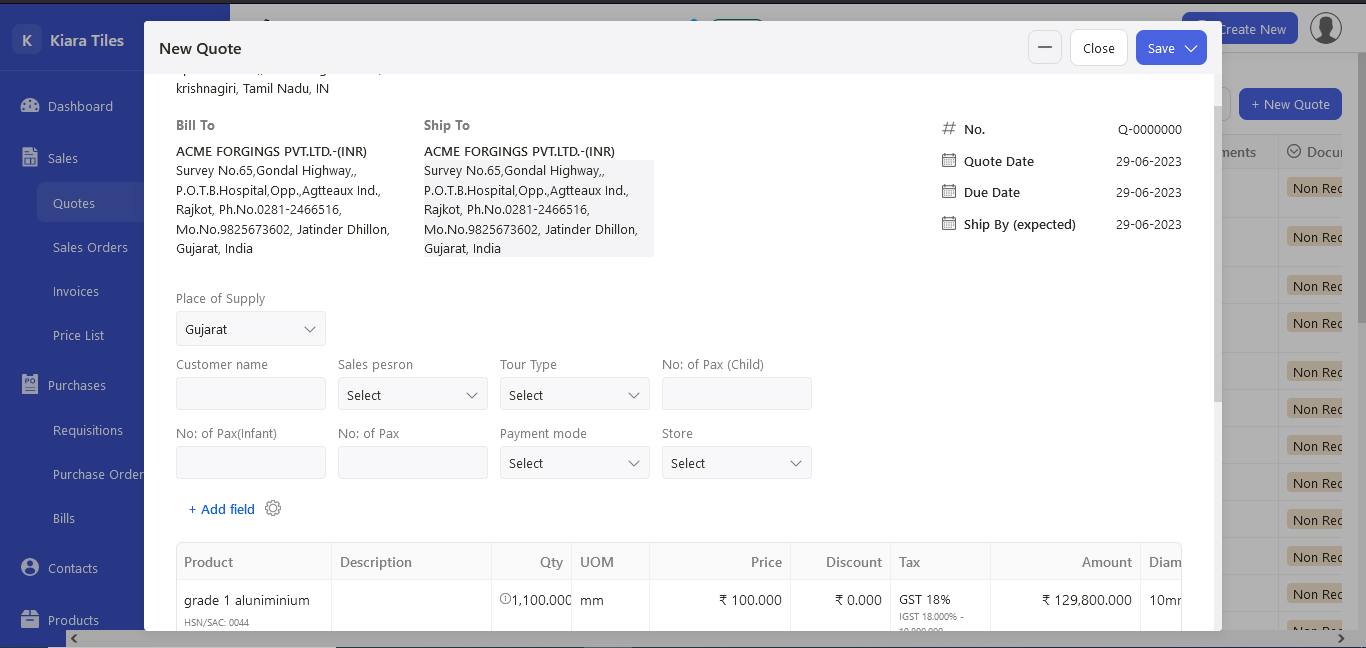
Task: Click the Dashboard gauge icon
Action: (29, 106)
